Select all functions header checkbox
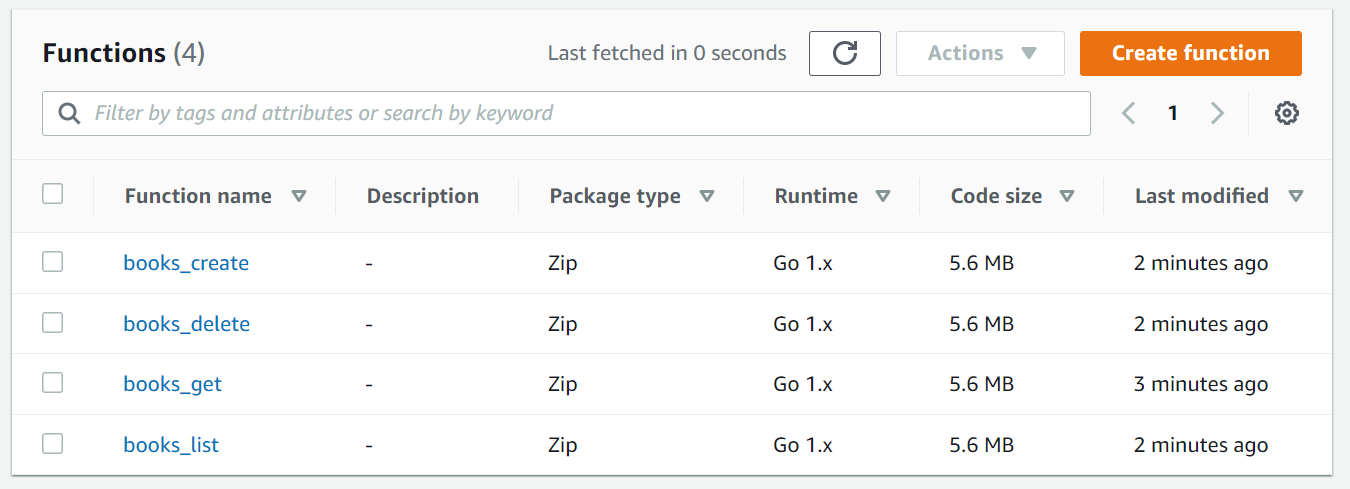 pos(53,194)
